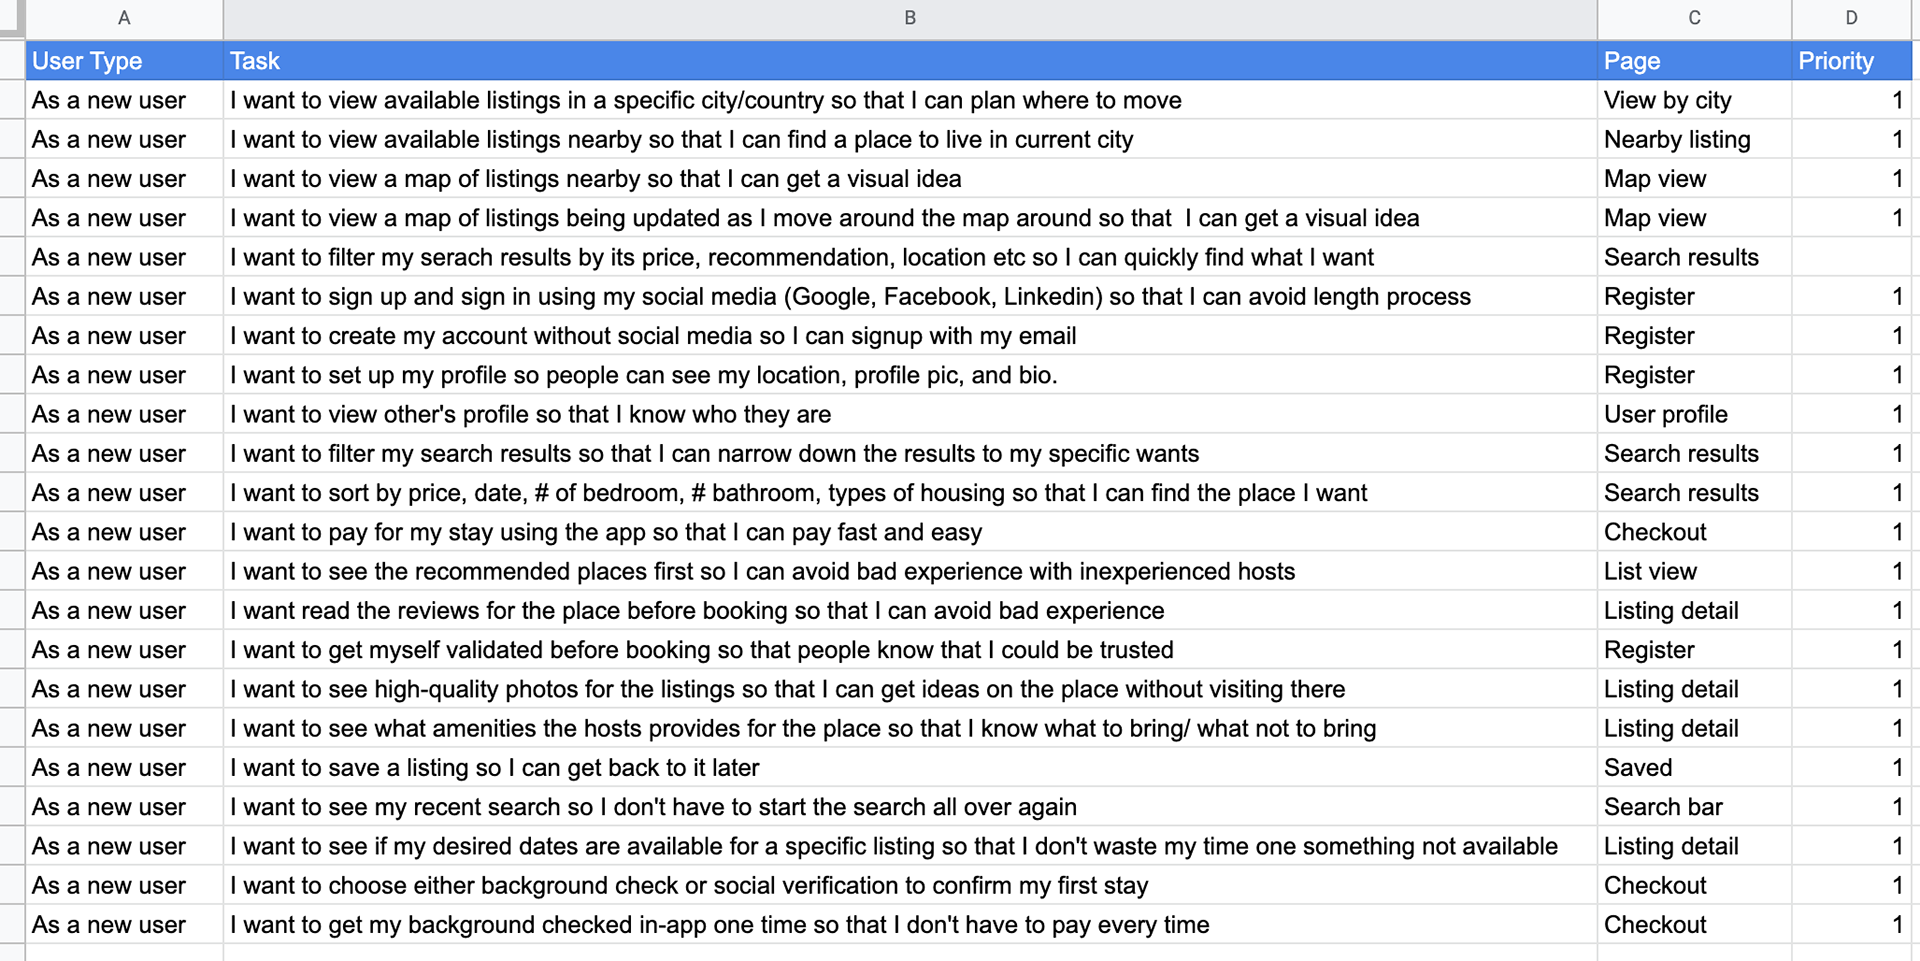Select the 'Search bar' page cell

[1694, 807]
